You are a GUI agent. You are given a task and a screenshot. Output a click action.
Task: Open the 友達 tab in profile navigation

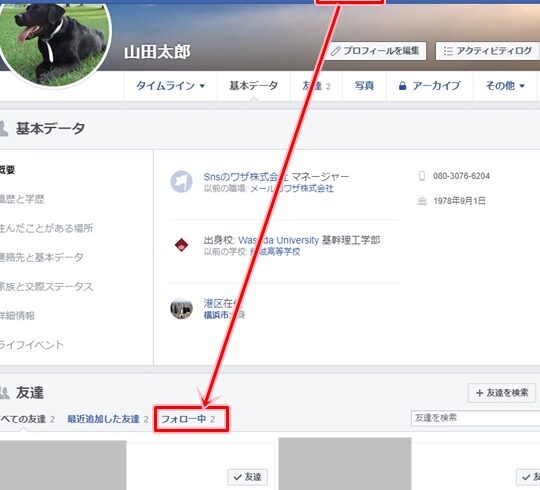[316, 85]
